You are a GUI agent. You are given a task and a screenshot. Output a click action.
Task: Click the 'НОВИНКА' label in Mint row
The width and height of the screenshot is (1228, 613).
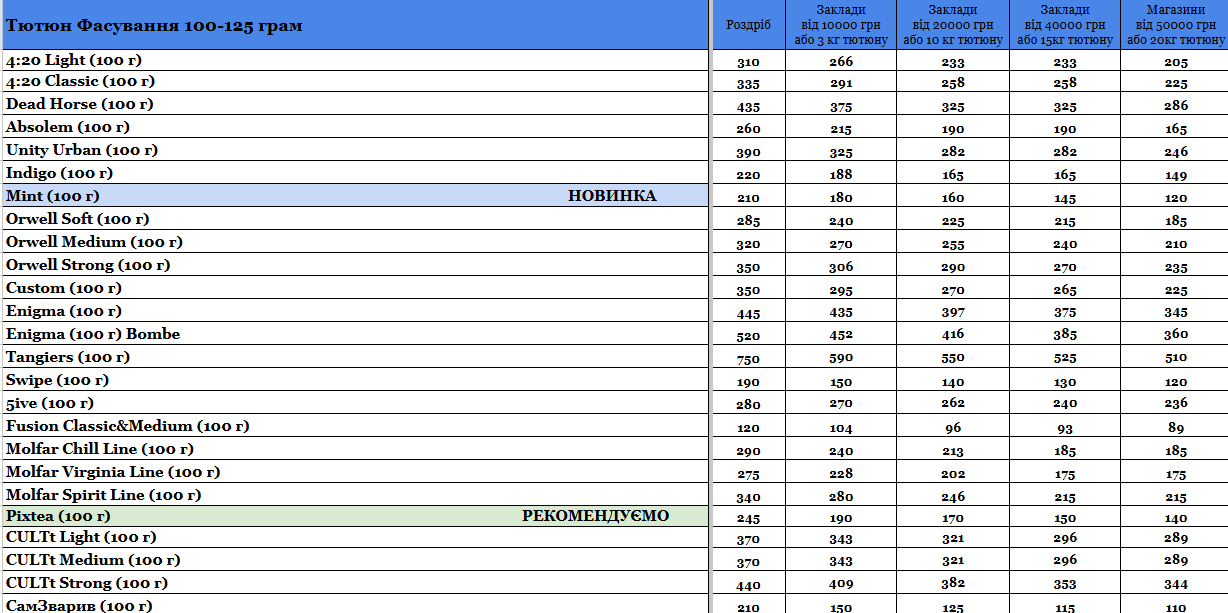click(x=612, y=196)
